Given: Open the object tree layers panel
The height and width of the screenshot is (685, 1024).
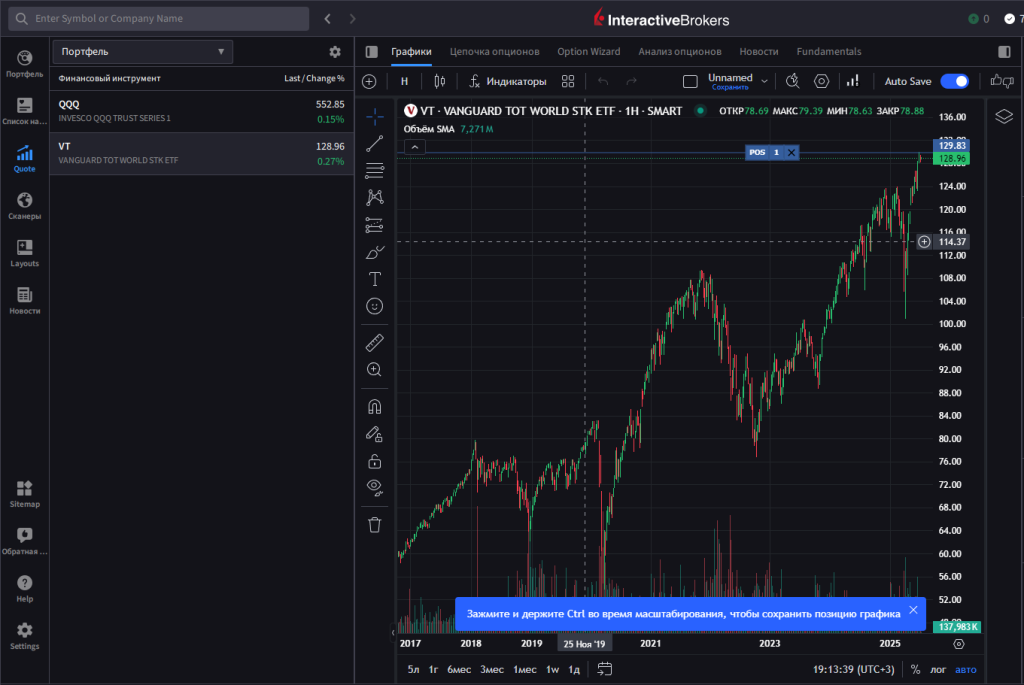Looking at the screenshot, I should 1004,116.
